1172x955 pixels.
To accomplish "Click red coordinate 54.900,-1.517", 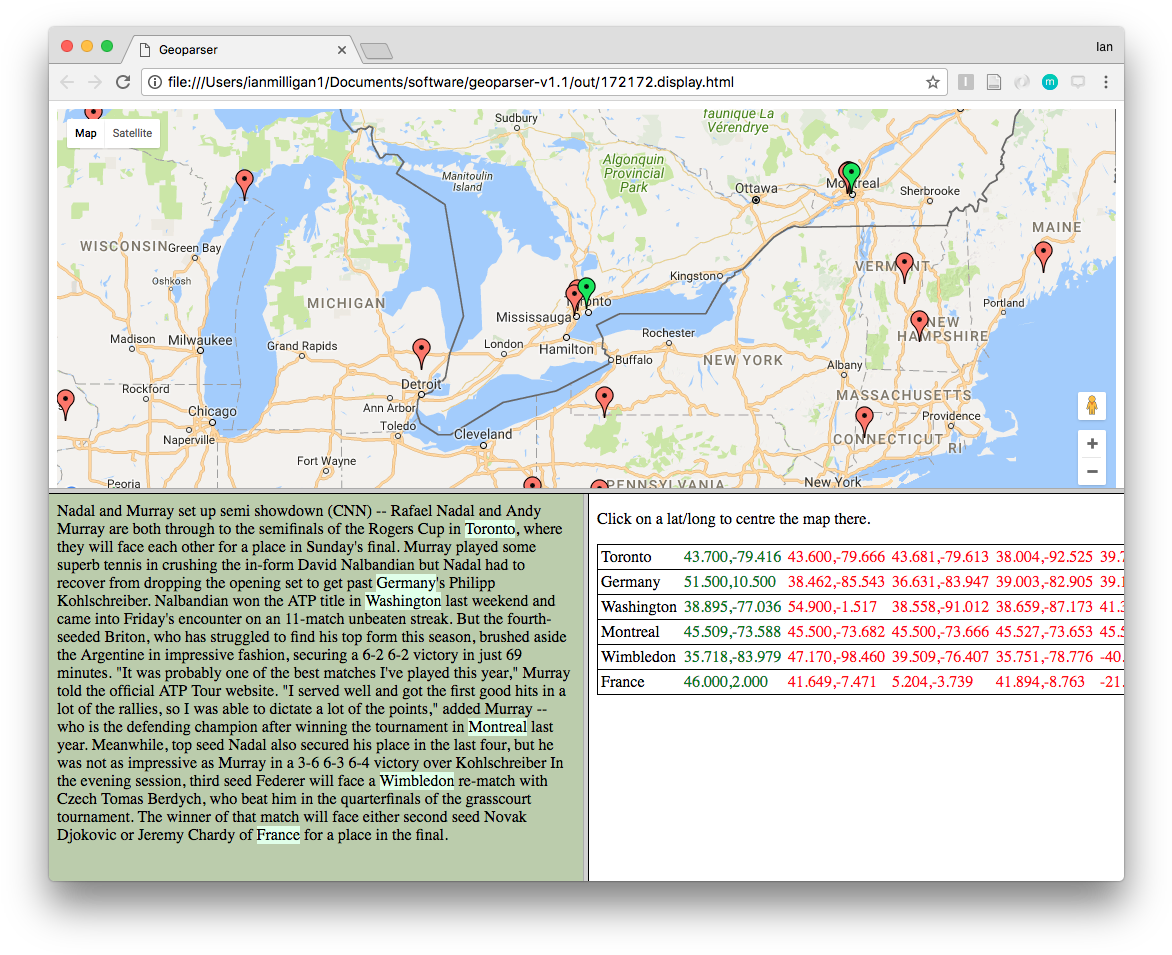I will pyautogui.click(x=832, y=607).
